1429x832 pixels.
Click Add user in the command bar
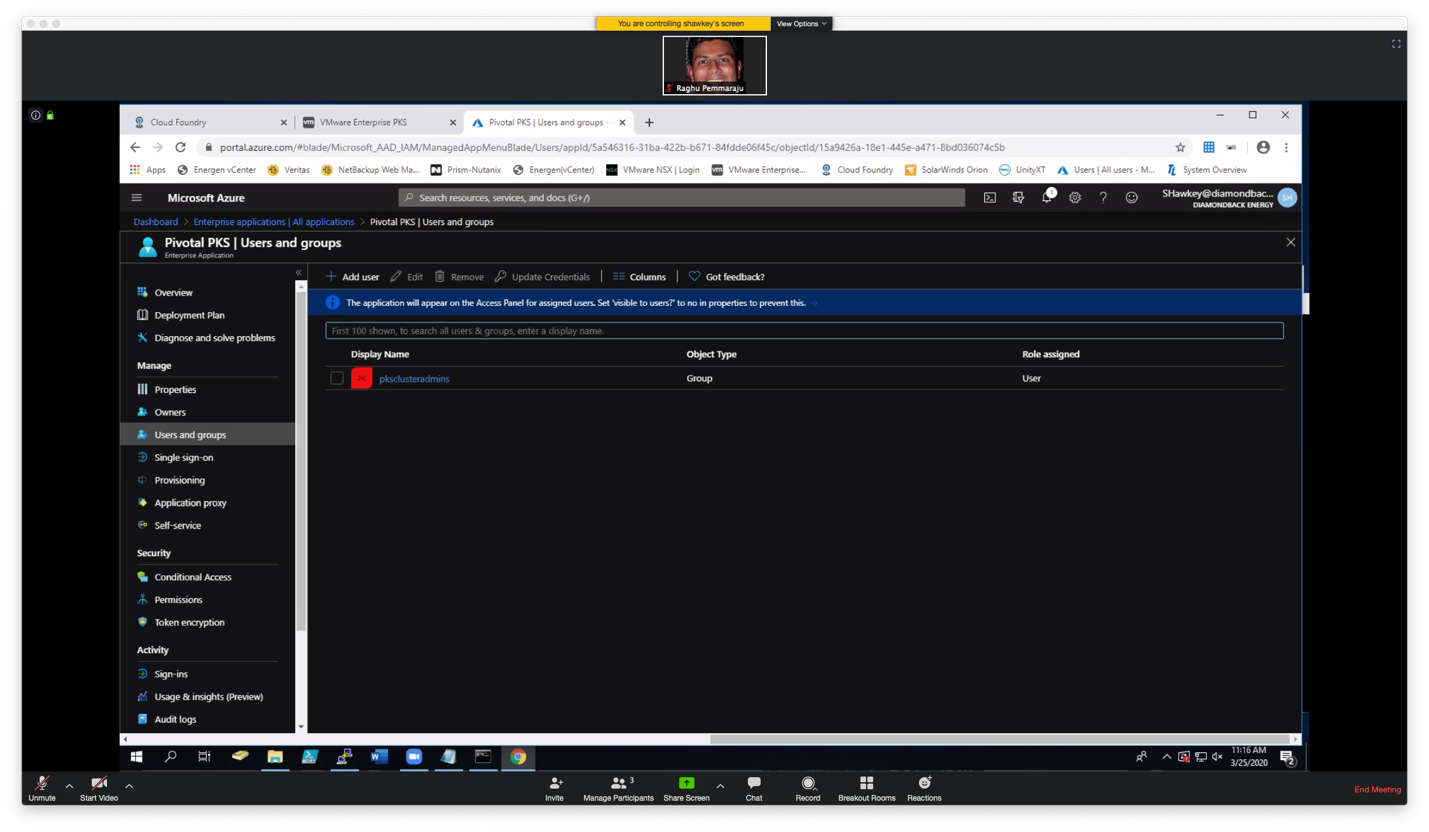point(352,277)
